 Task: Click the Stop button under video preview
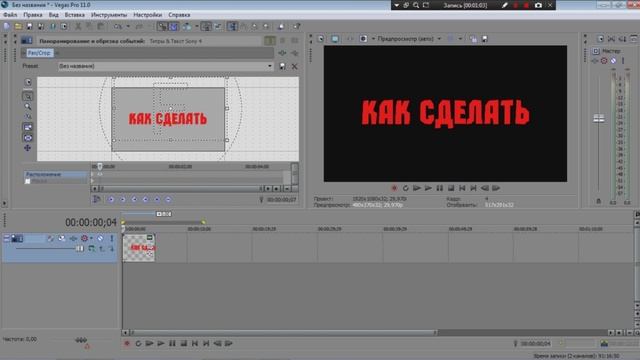(x=451, y=188)
